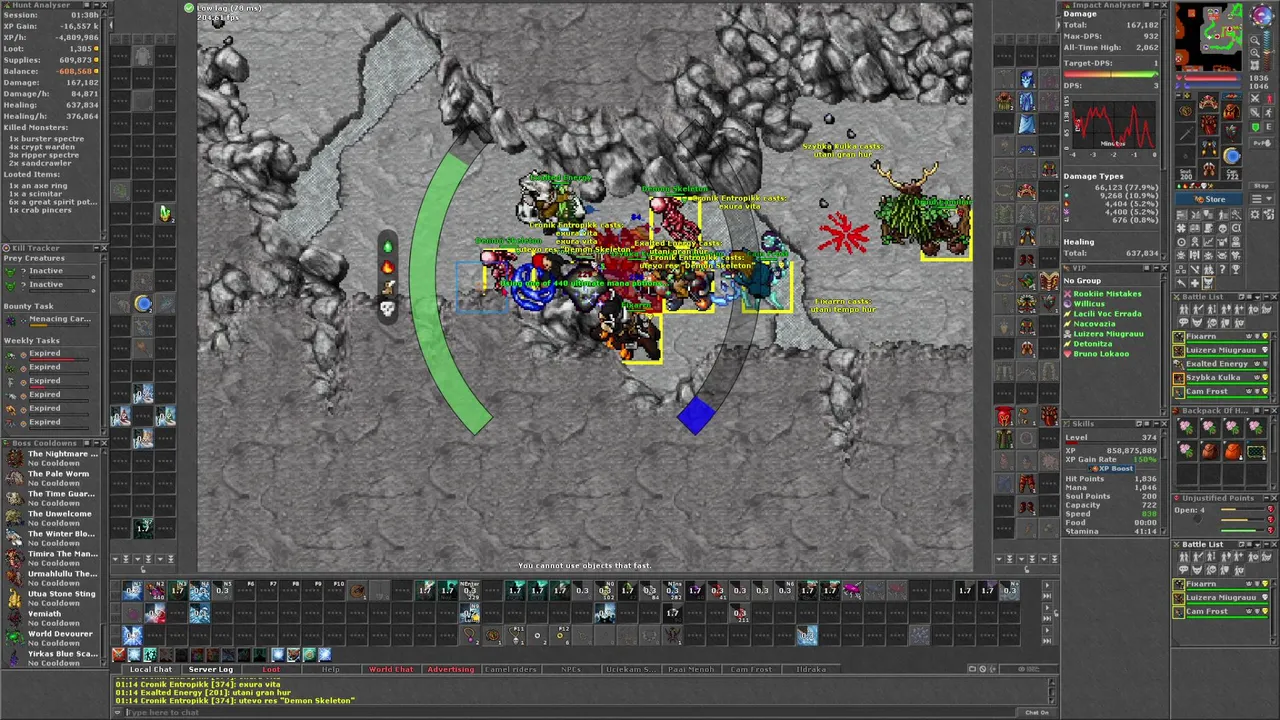Image resolution: width=1280 pixels, height=720 pixels.
Task: Click the line chart analytics widget icon
Action: 1208,242
